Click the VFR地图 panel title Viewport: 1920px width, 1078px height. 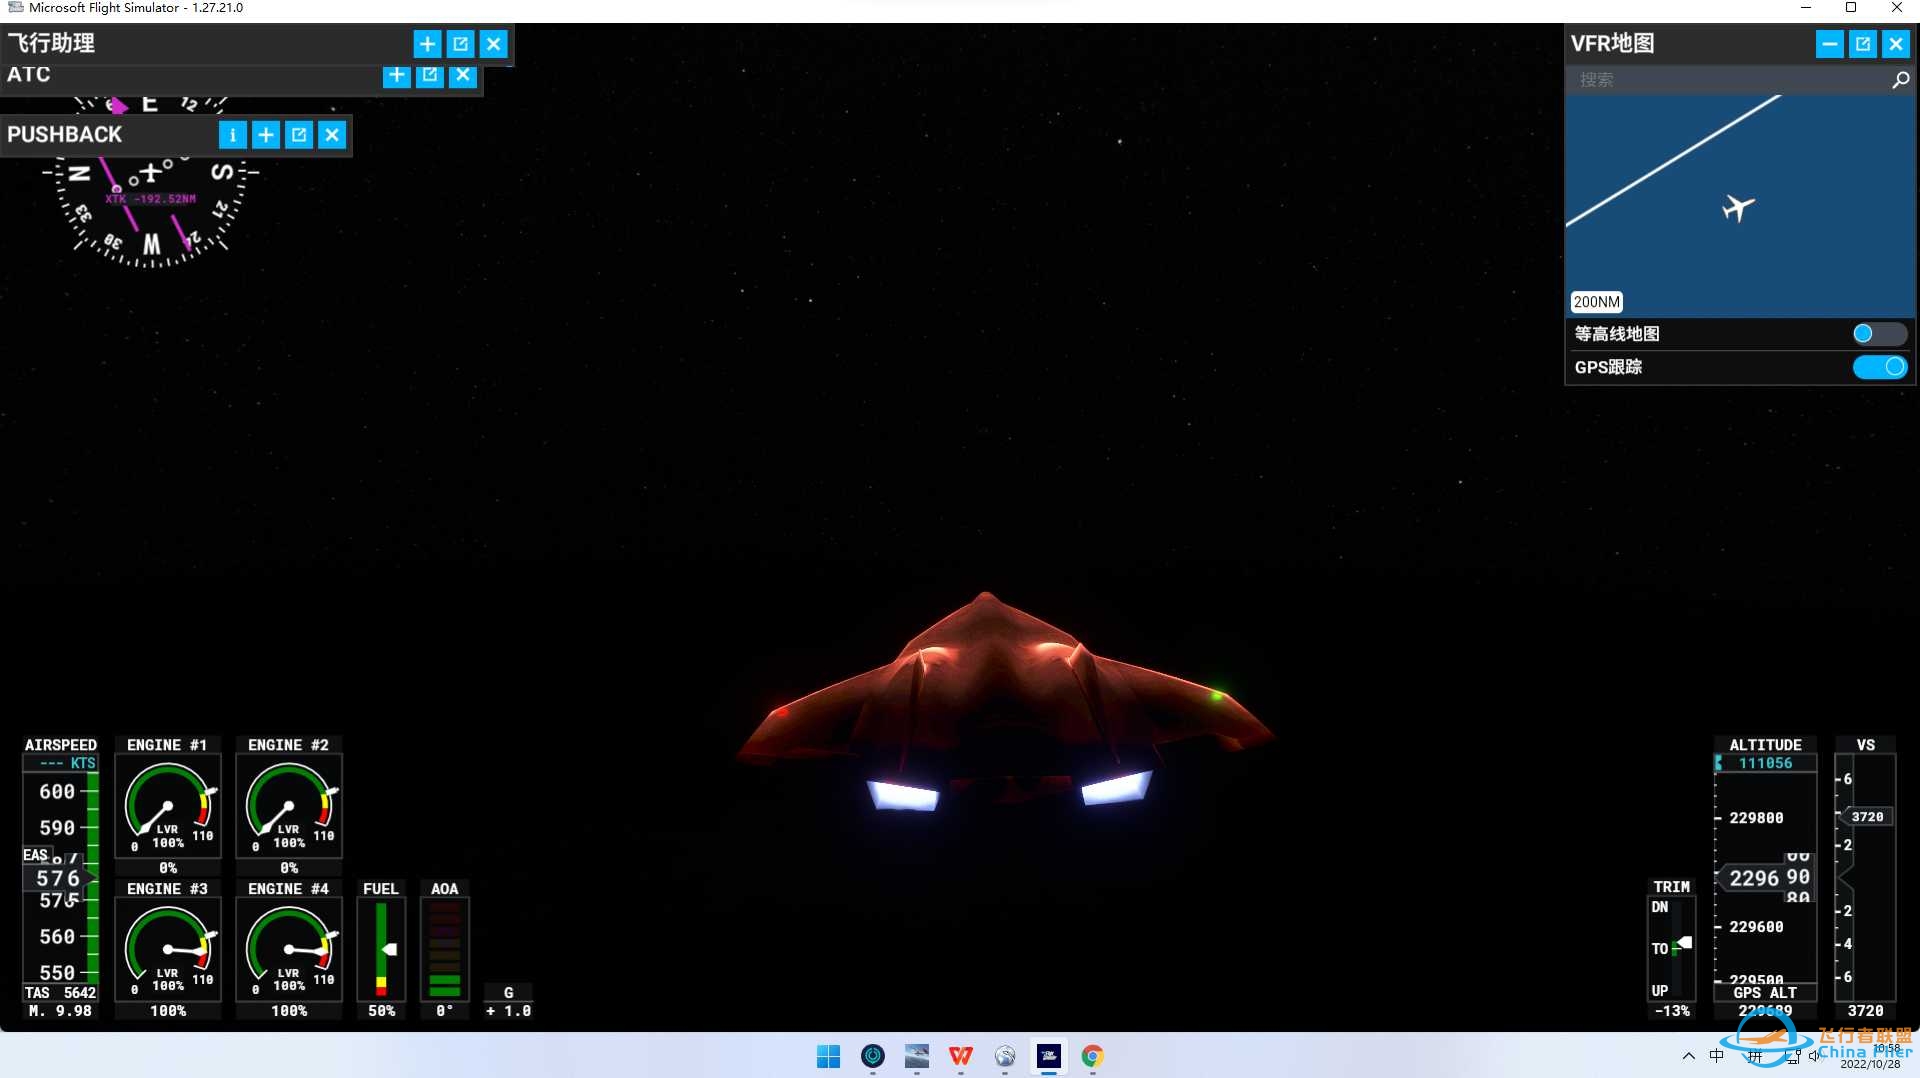pos(1612,44)
